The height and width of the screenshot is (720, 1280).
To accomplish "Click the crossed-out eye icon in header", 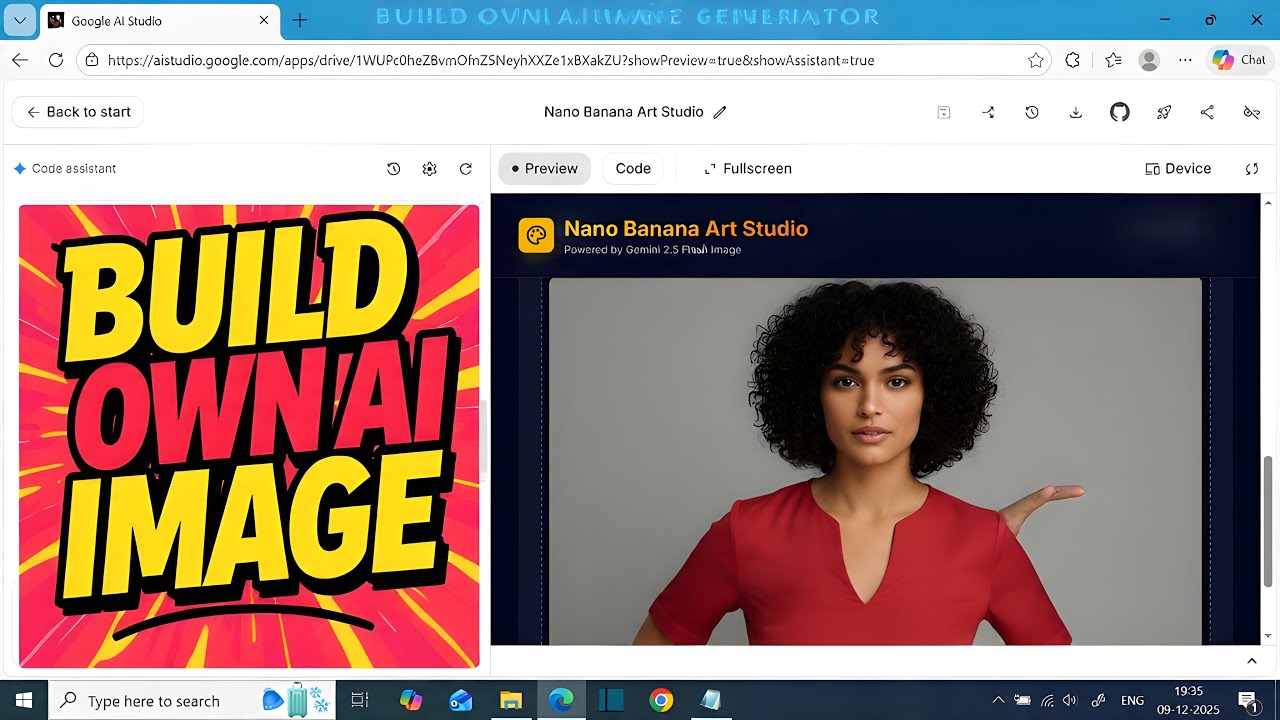I will (1251, 112).
